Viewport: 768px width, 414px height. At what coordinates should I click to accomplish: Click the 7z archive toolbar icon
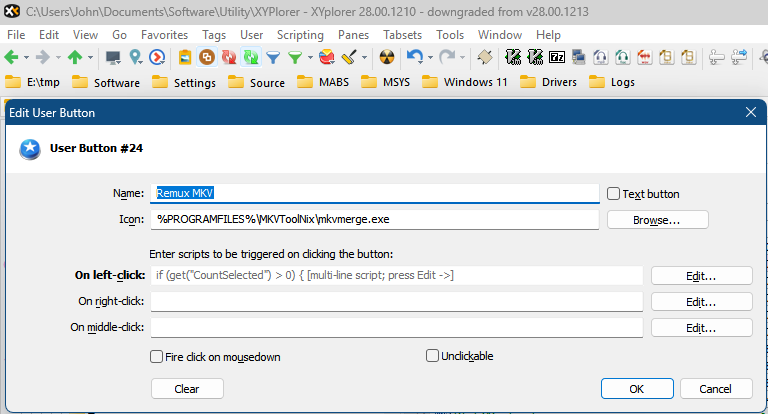tap(557, 57)
